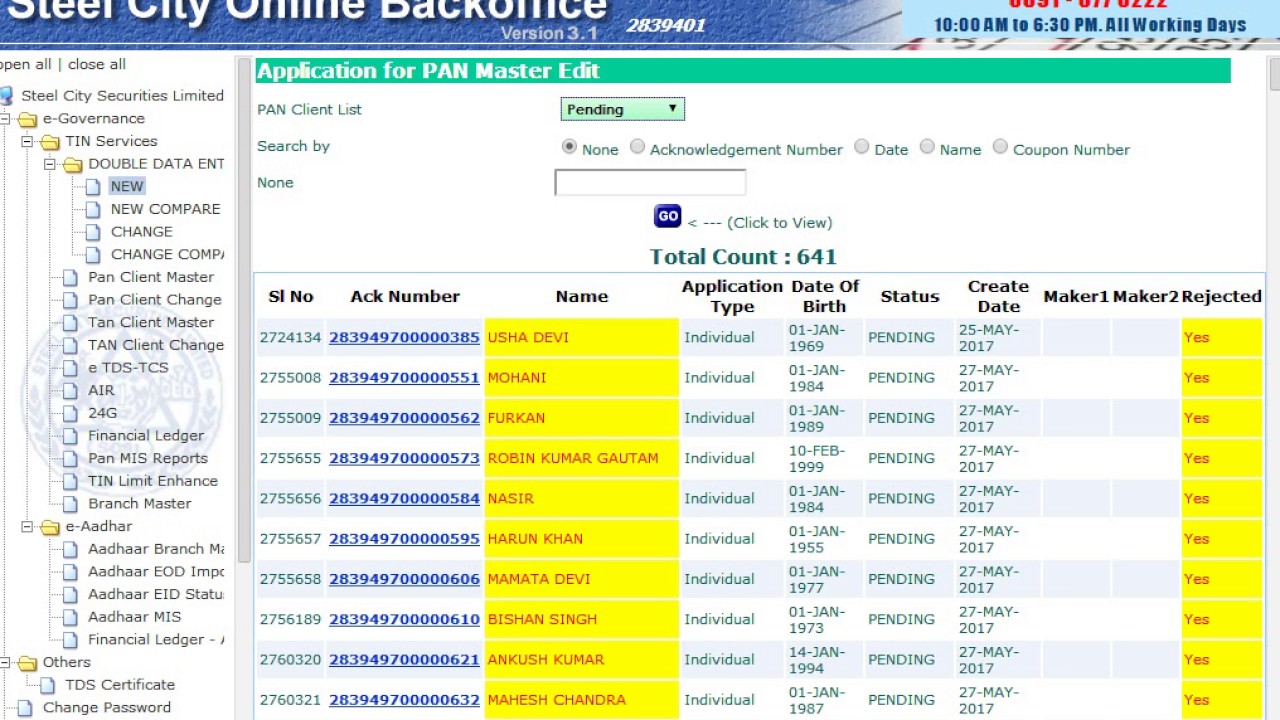The width and height of the screenshot is (1280, 720).
Task: Click the name HARUN KHAN cell
Action: click(582, 539)
